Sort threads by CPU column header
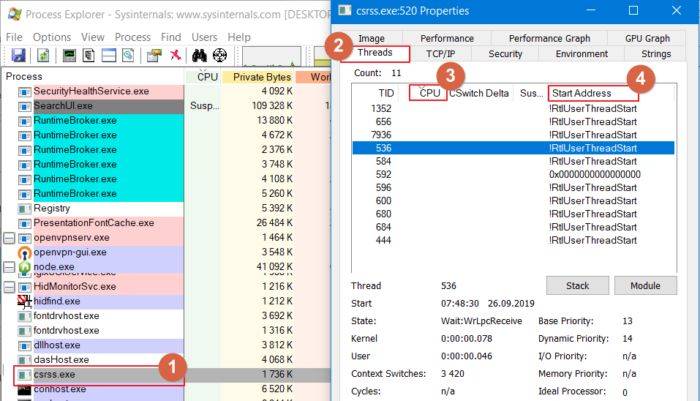 coord(428,93)
